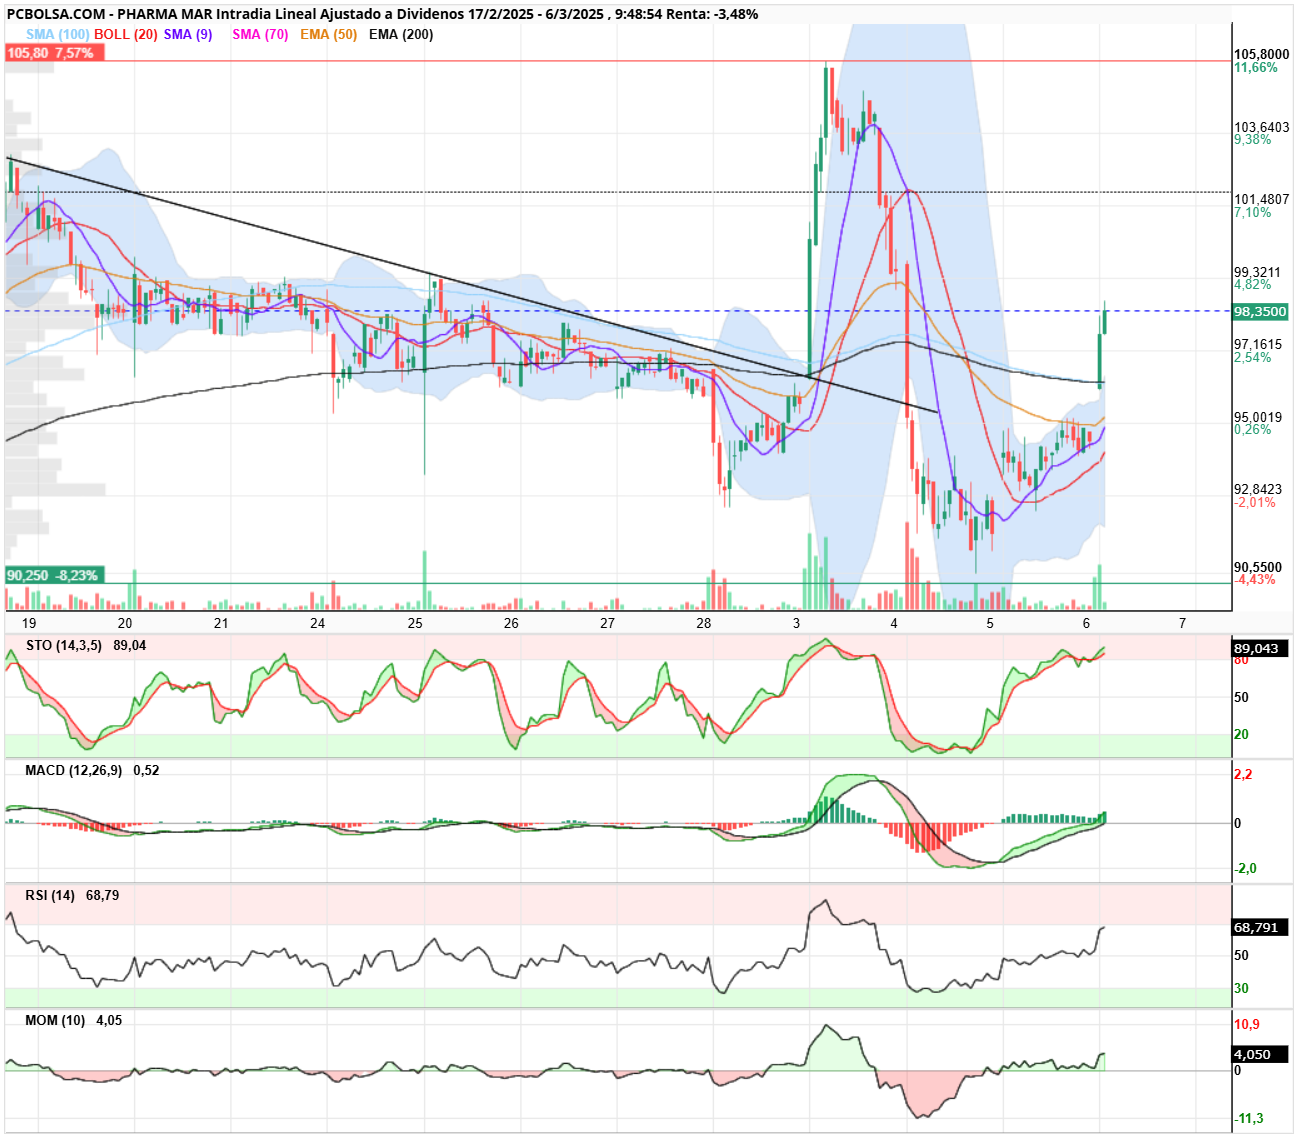This screenshot has height=1138, width=1298.
Task: Click the current price tag 98,3500
Action: click(x=1260, y=312)
